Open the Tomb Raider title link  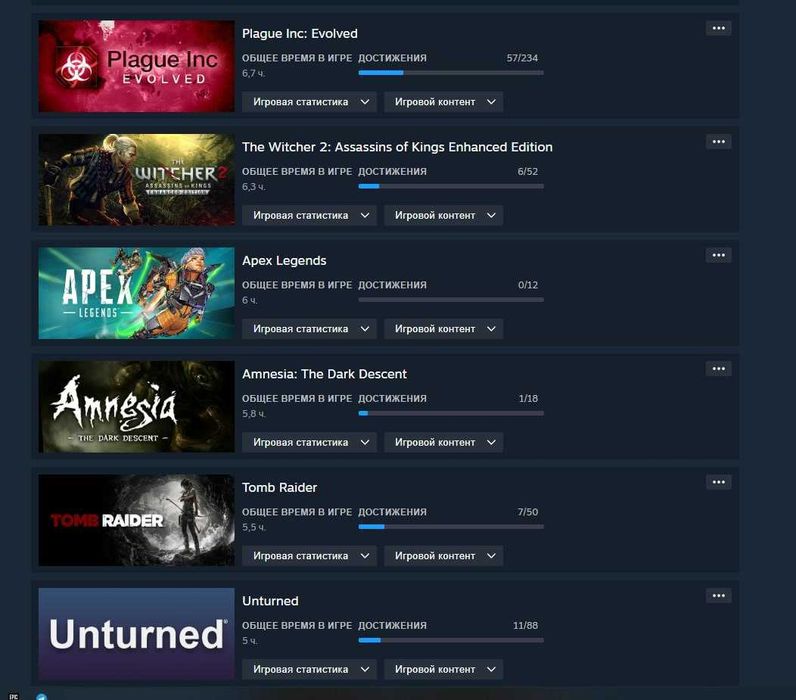click(x=280, y=487)
